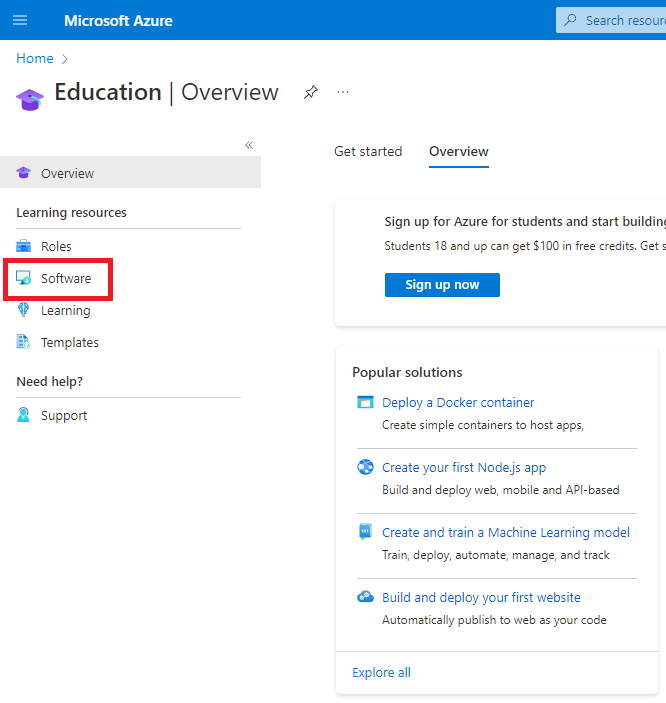The image size is (666, 703).
Task: Click 'Sign up for Azure for students' heading
Action: (525, 221)
